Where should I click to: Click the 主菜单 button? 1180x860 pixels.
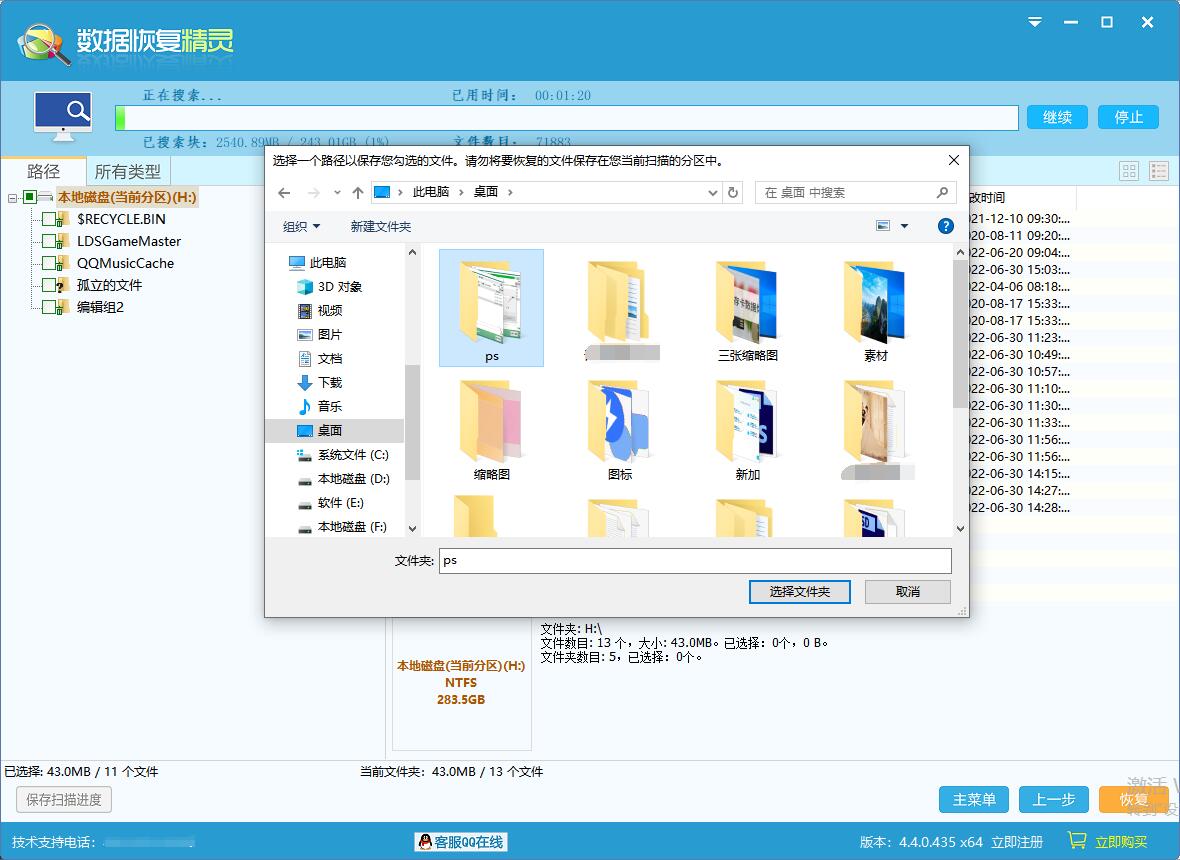coord(974,800)
